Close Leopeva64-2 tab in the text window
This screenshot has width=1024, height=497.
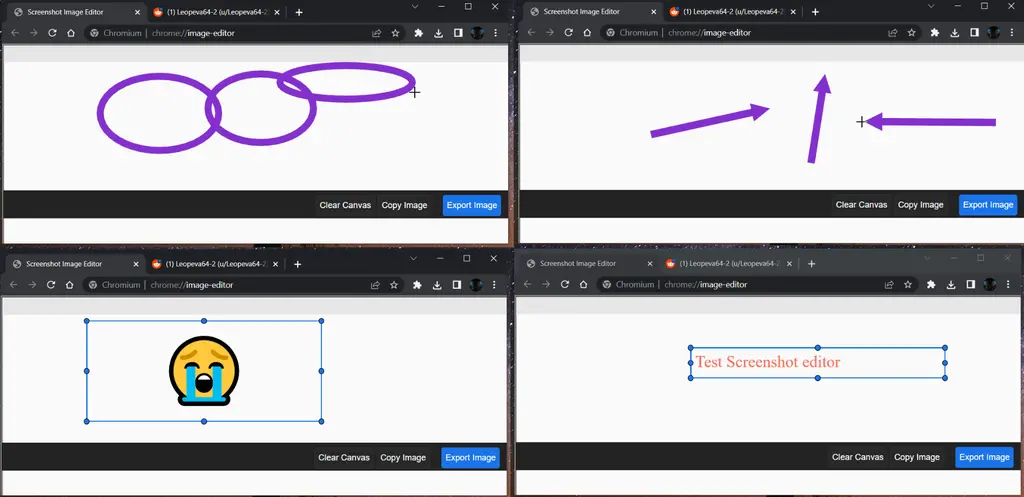(790, 264)
